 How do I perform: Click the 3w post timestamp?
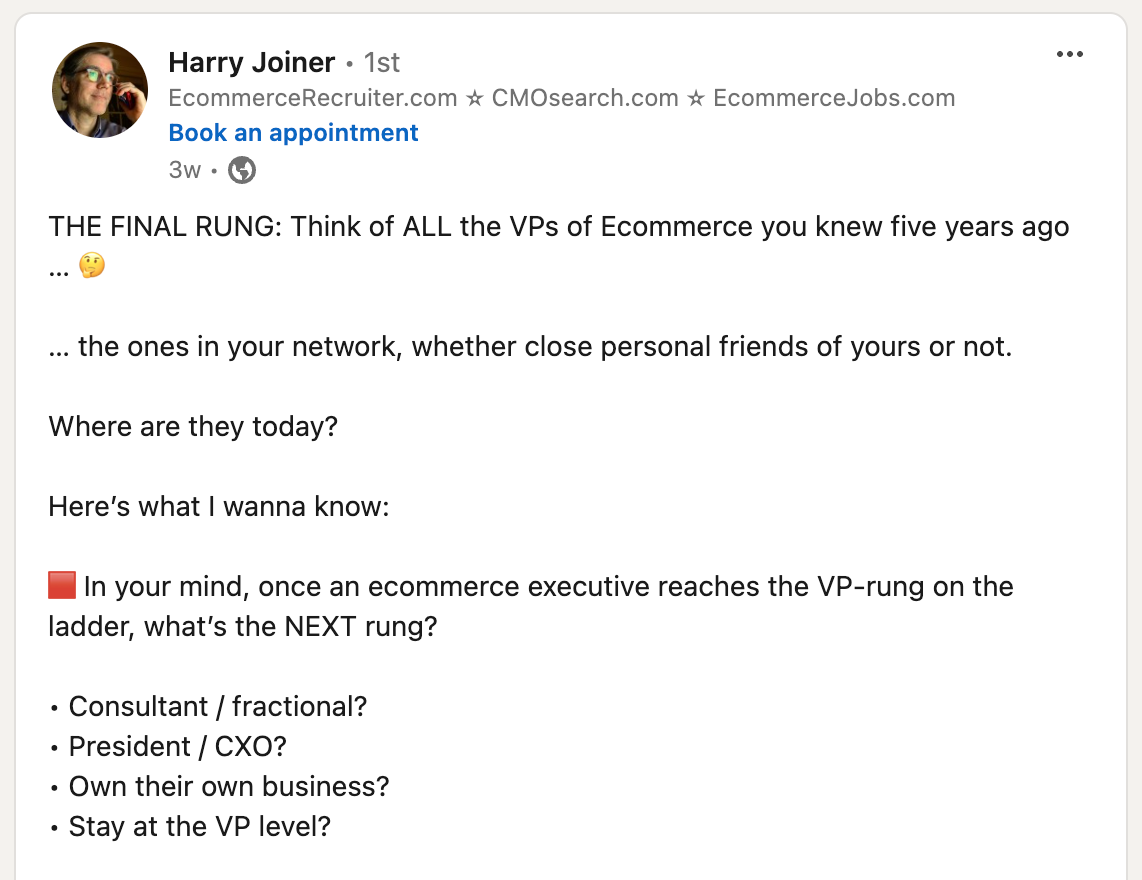click(184, 170)
